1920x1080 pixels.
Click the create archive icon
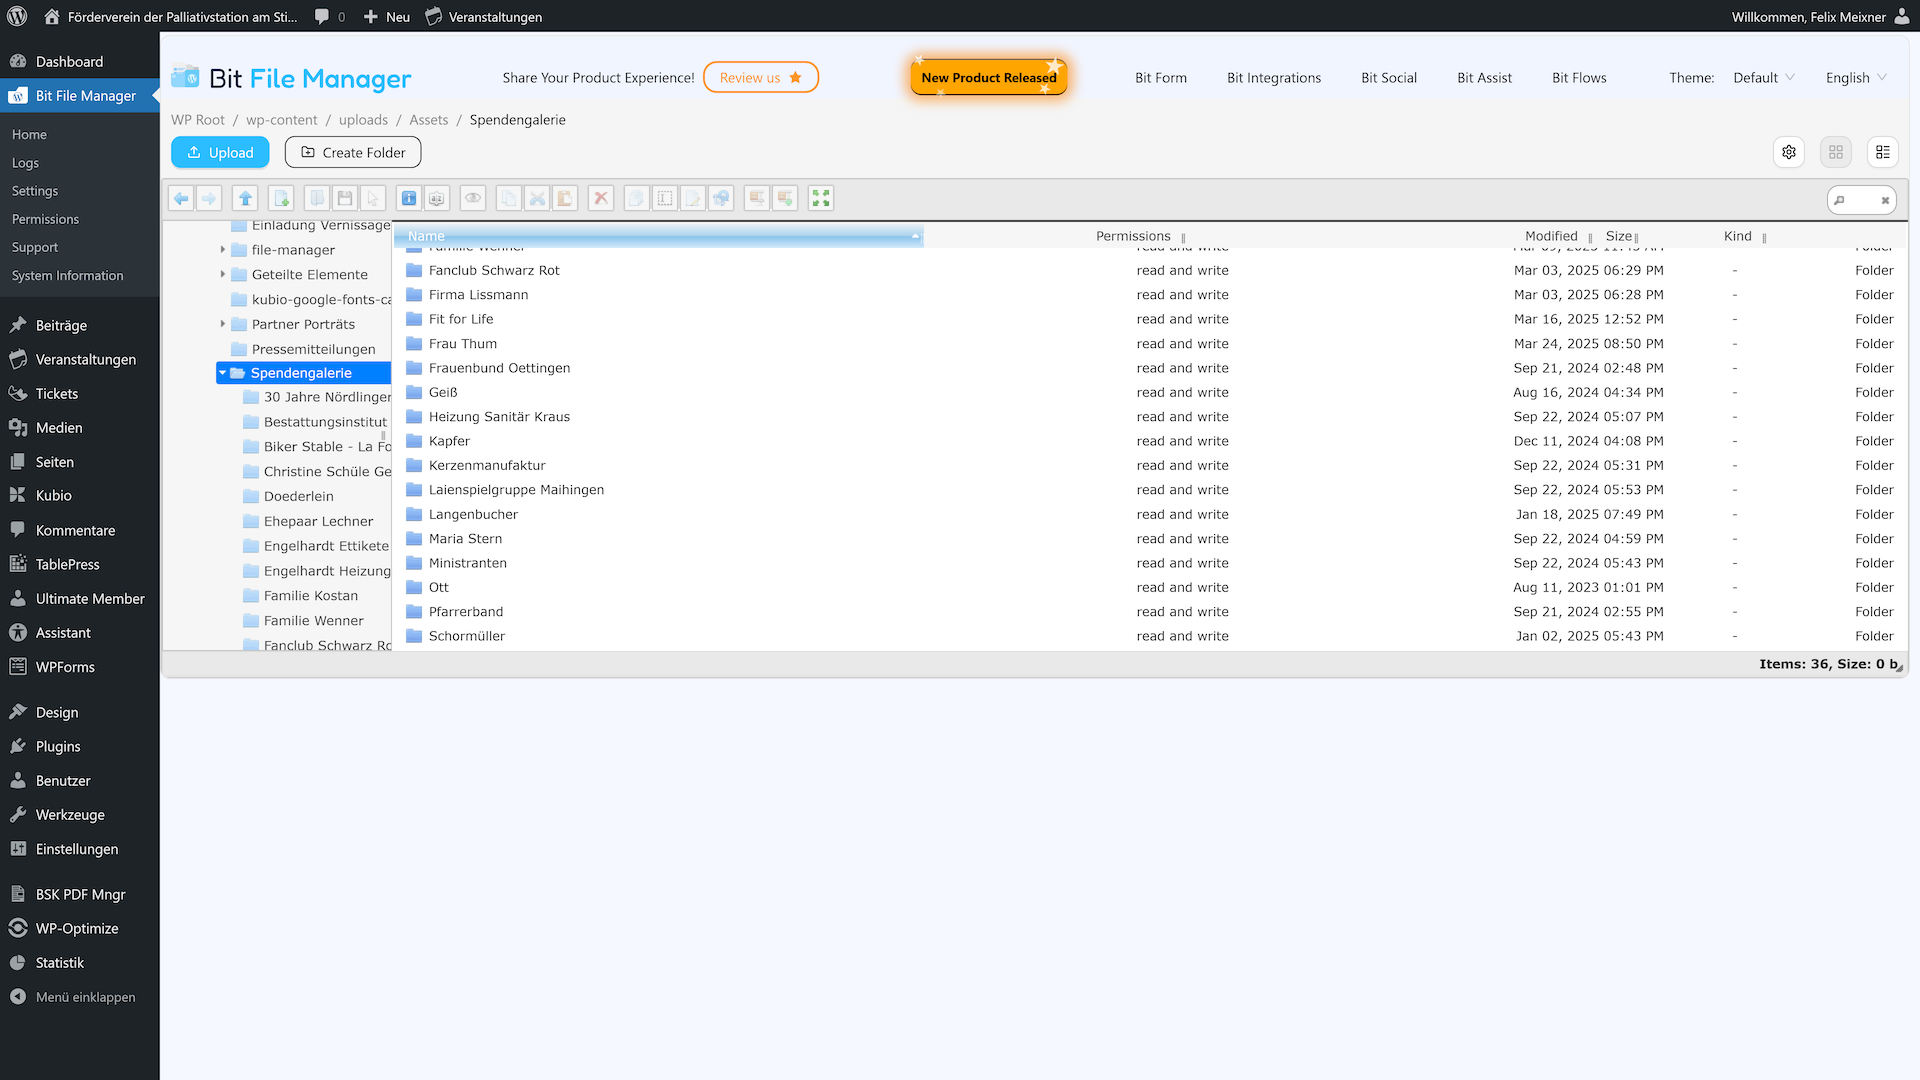(x=785, y=198)
